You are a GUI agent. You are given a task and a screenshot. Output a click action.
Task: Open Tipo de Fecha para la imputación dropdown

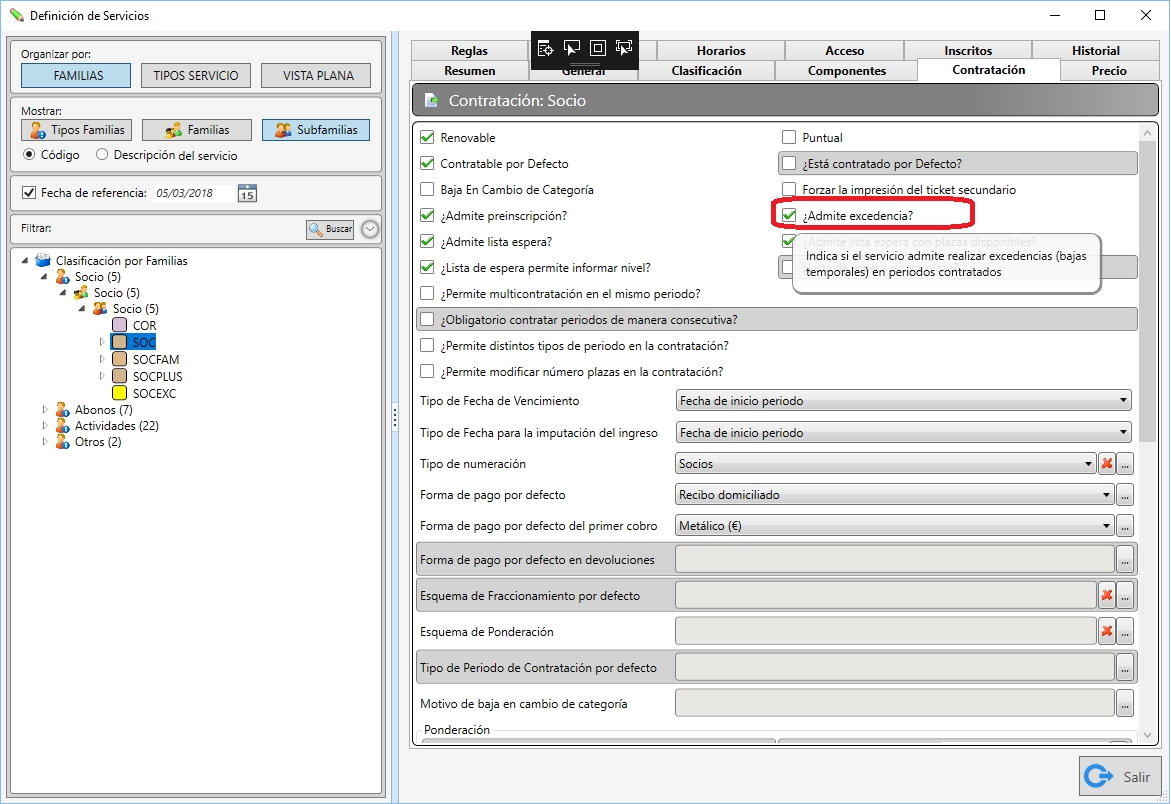(904, 432)
